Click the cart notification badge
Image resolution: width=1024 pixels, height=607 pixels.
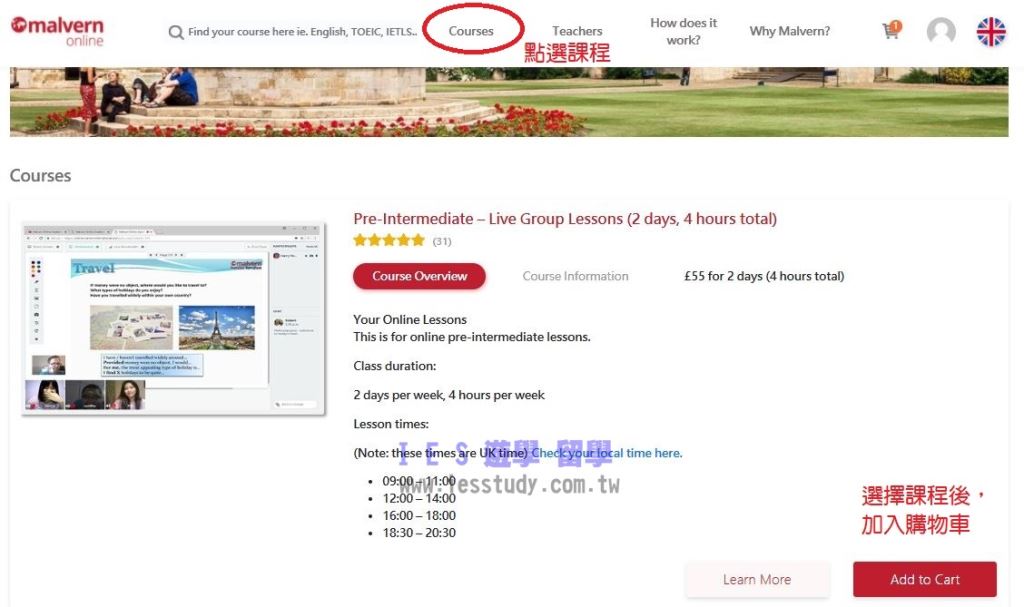coord(896,26)
